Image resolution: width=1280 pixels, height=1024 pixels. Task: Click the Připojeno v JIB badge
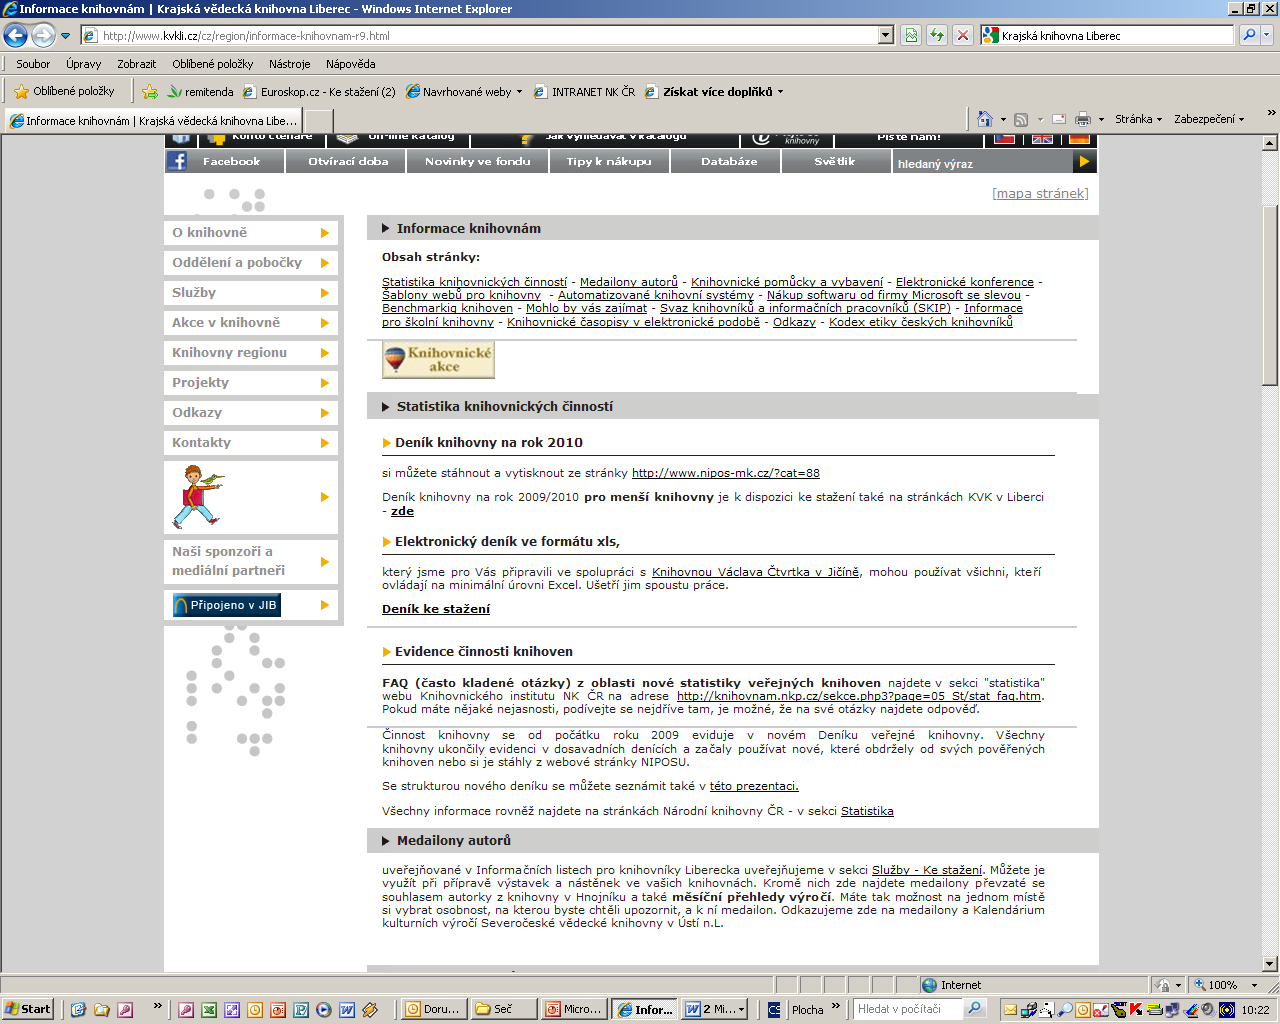pos(226,605)
